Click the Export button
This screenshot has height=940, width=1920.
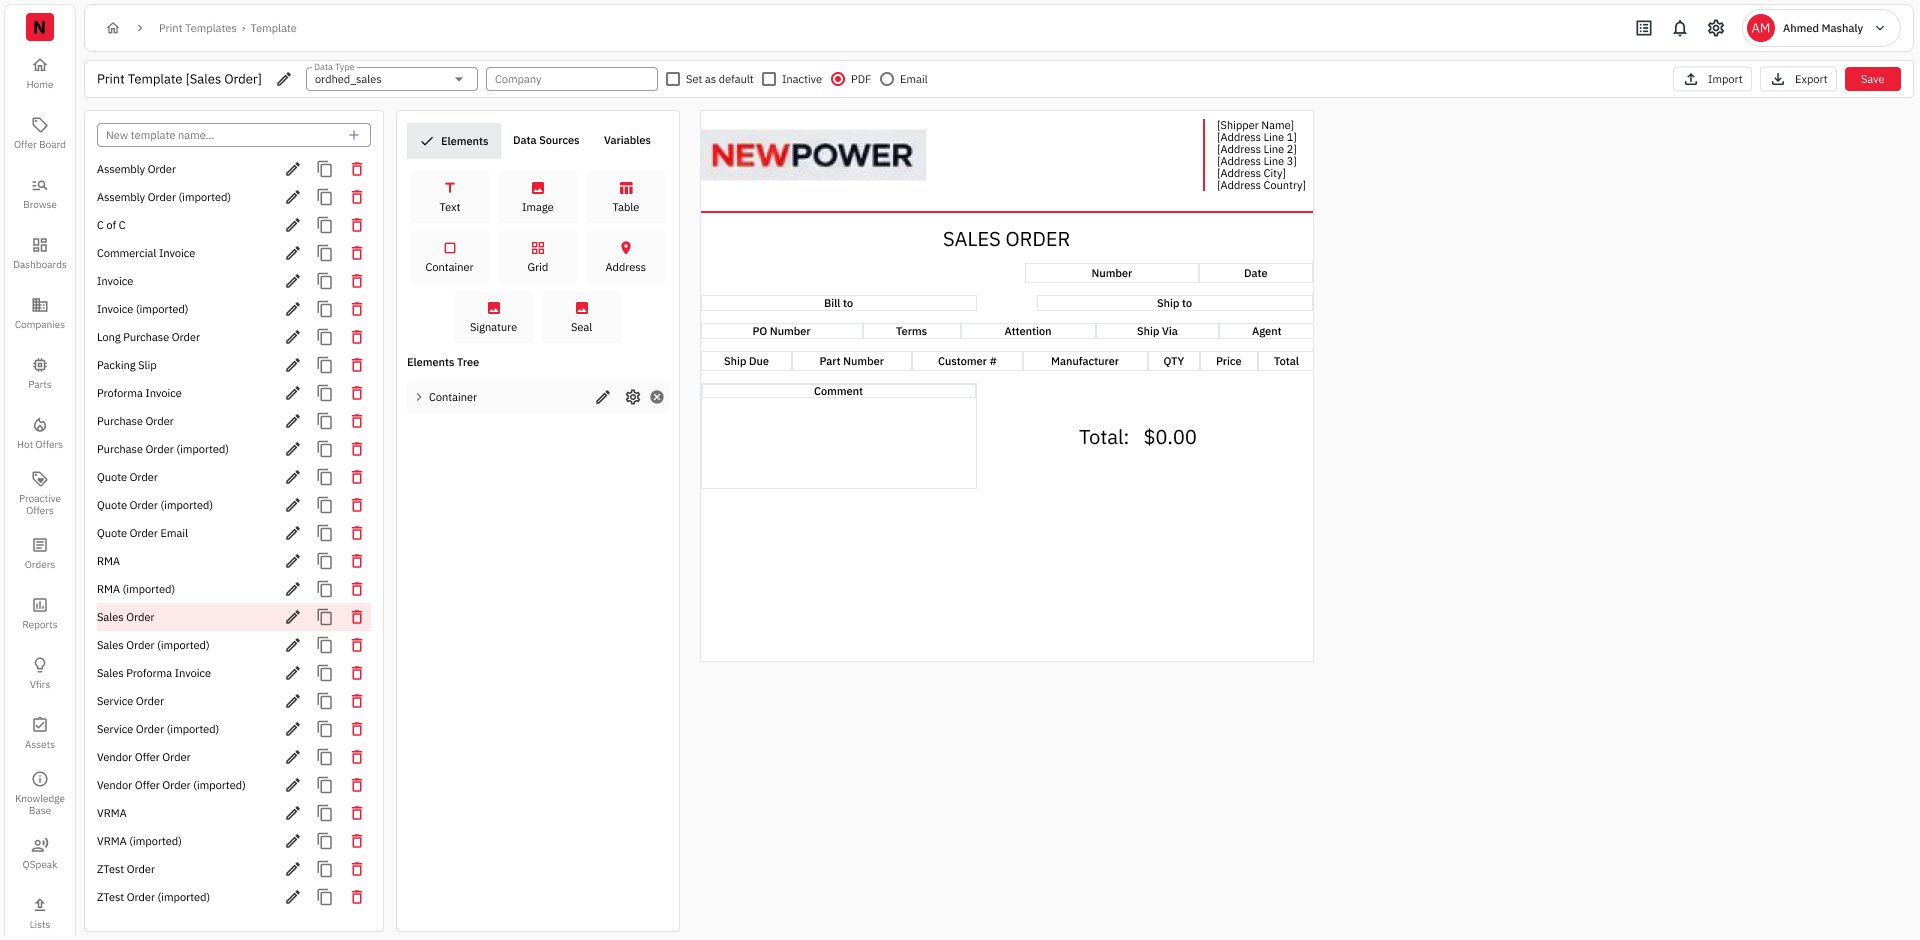click(1798, 79)
